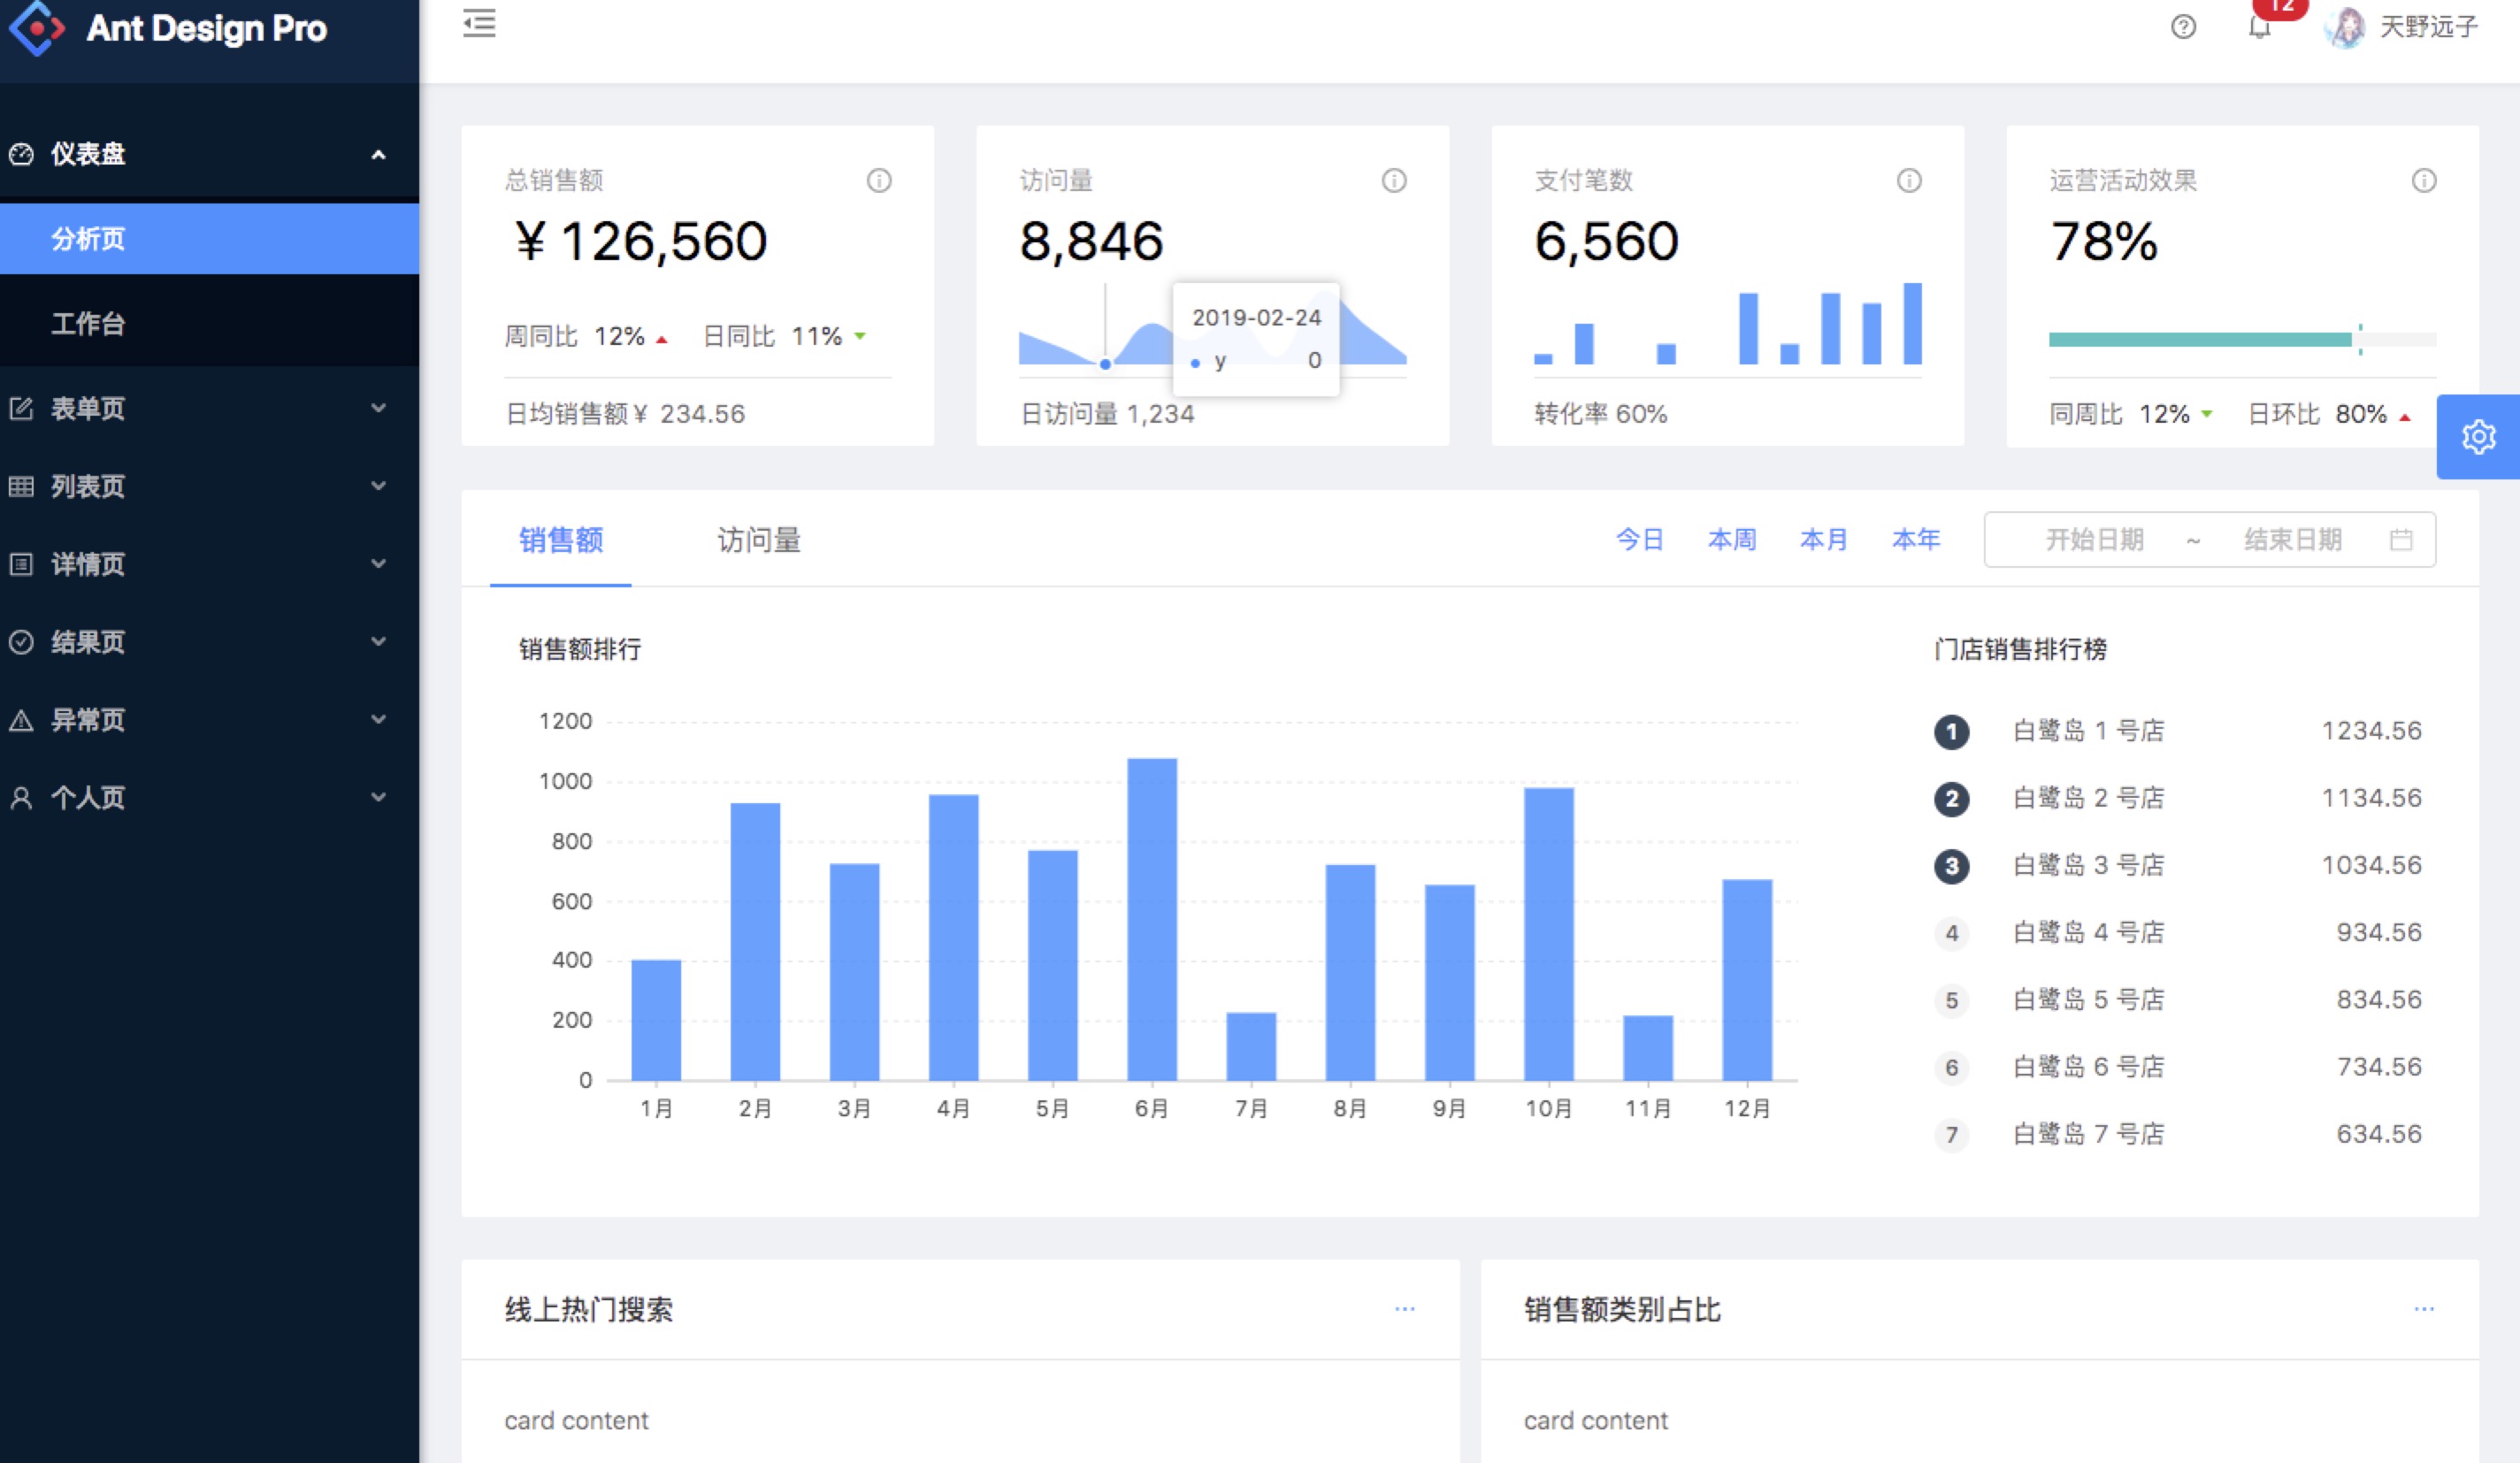Open the notification bell icon
This screenshot has height=1463, width=2520.
[2259, 27]
